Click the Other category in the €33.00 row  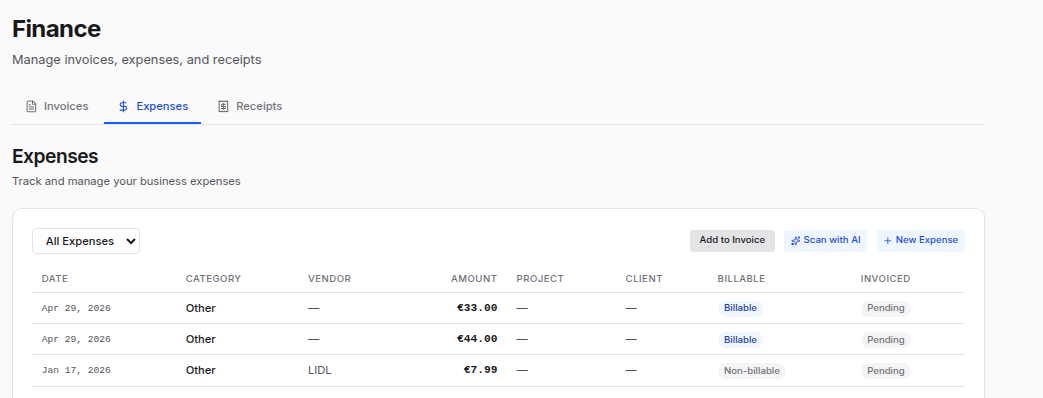[200, 308]
